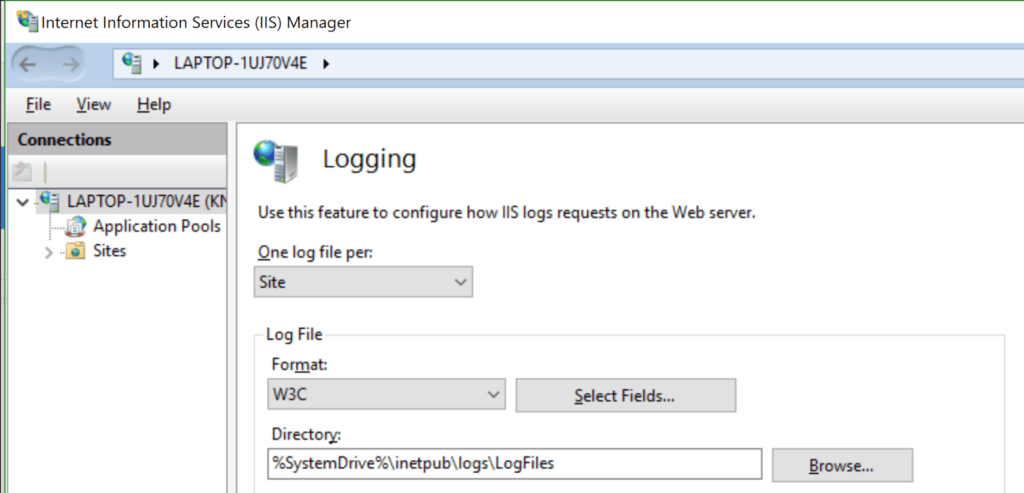Open the Help menu
The height and width of the screenshot is (493, 1024).
click(154, 104)
